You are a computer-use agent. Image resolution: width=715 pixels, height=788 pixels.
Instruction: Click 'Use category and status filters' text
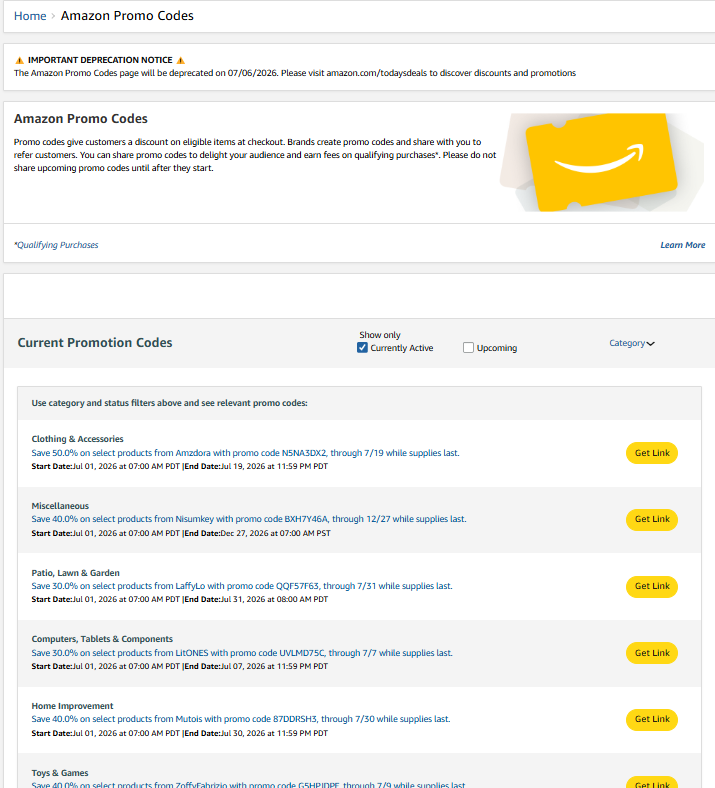pyautogui.click(x=169, y=403)
